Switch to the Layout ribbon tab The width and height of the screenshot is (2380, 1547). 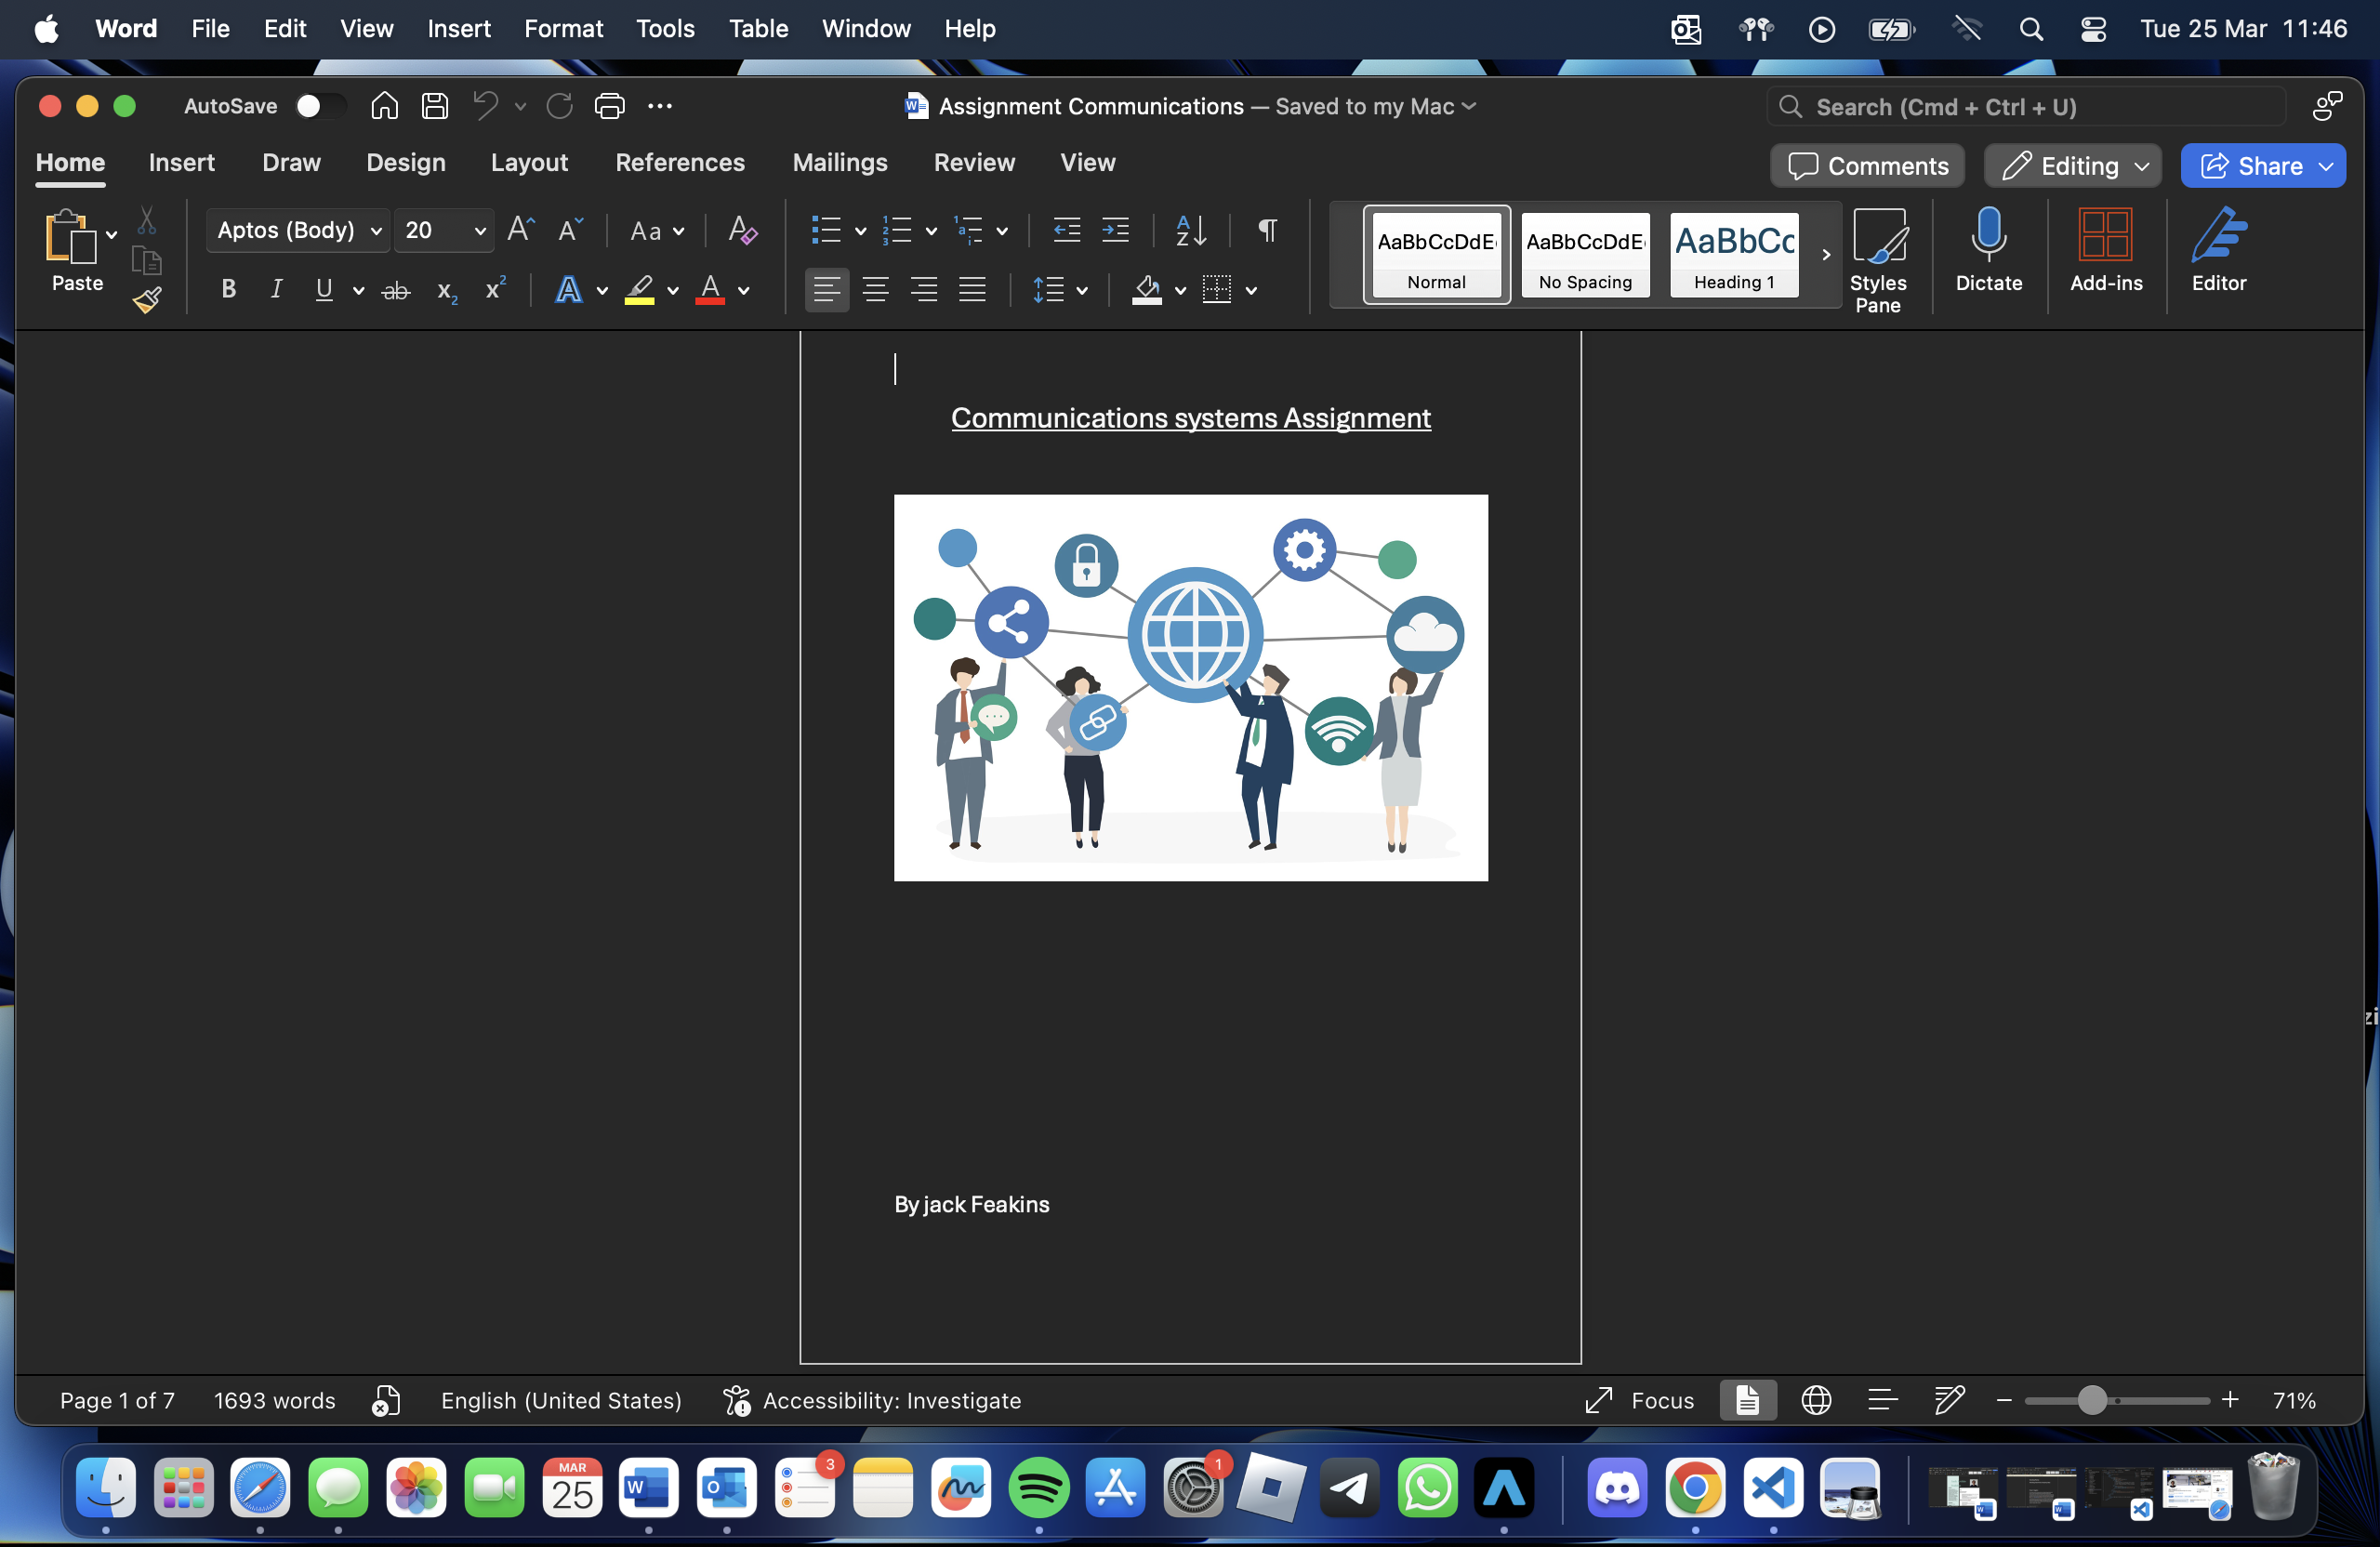point(529,163)
